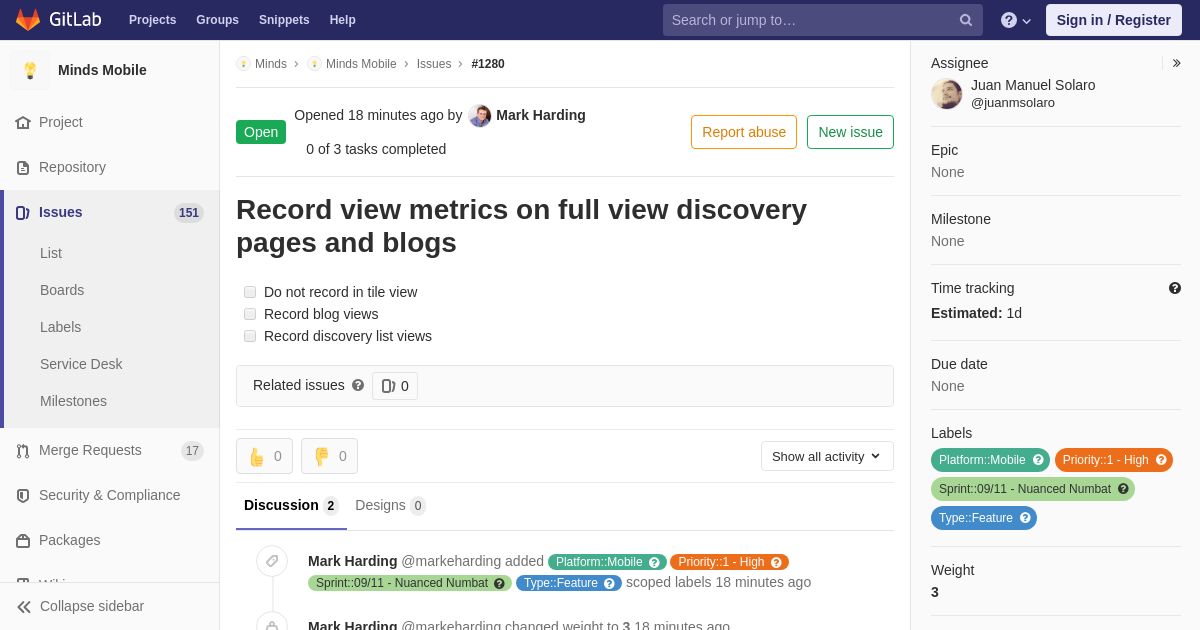
Task: Click the GitLab fox logo
Action: (28, 20)
